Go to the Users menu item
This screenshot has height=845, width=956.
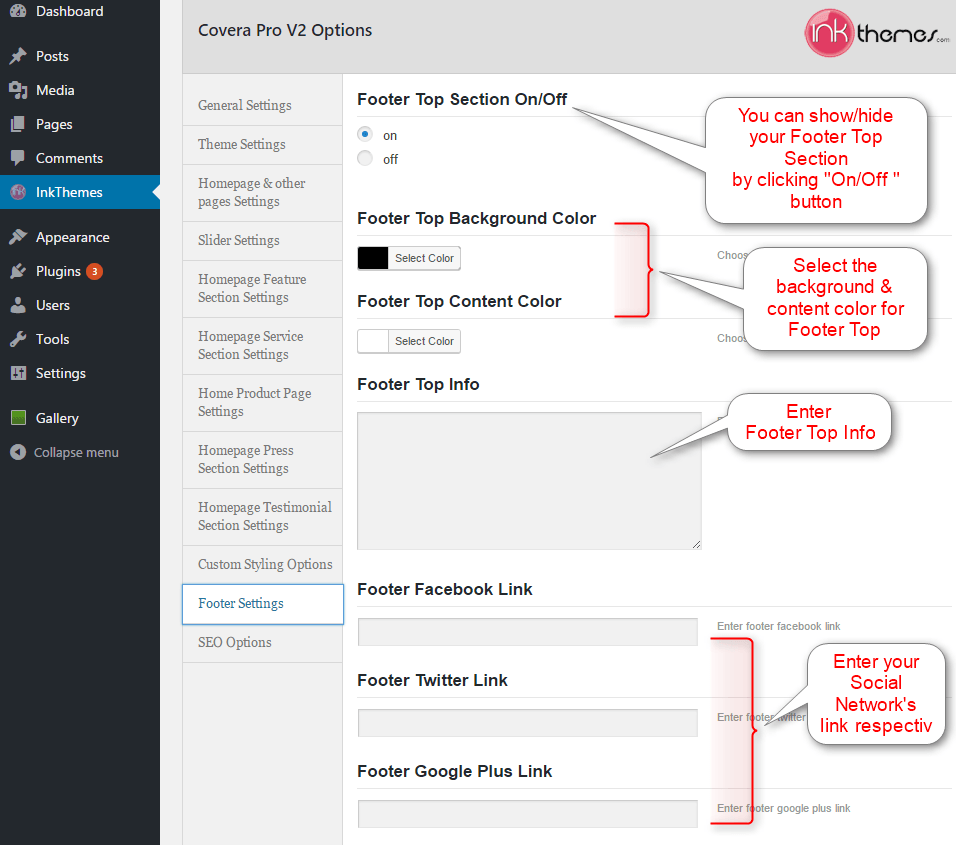(x=80, y=305)
